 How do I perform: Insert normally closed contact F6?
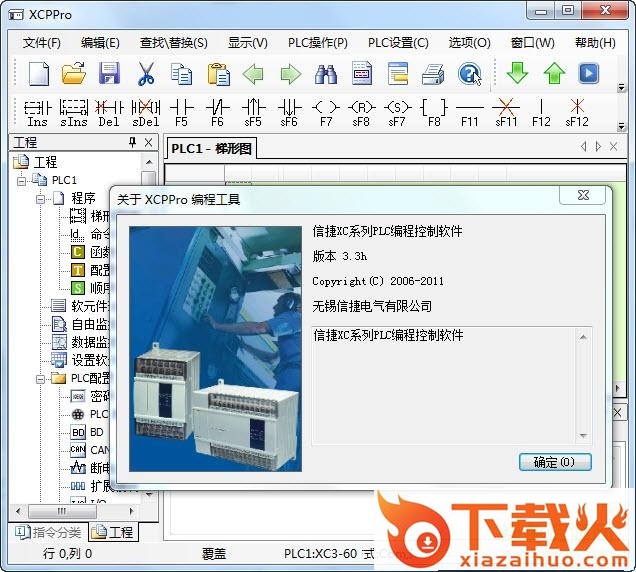pos(217,113)
